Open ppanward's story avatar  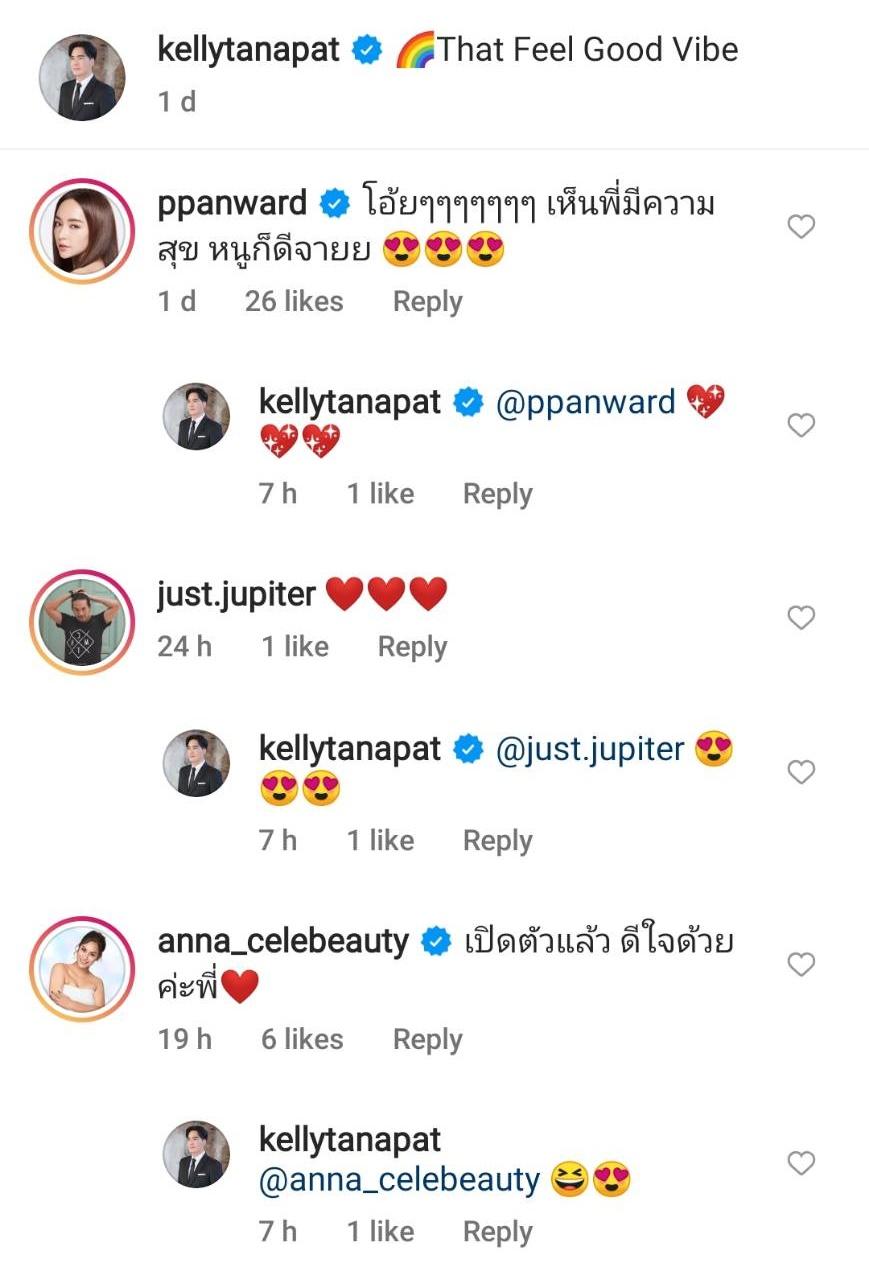[82, 231]
